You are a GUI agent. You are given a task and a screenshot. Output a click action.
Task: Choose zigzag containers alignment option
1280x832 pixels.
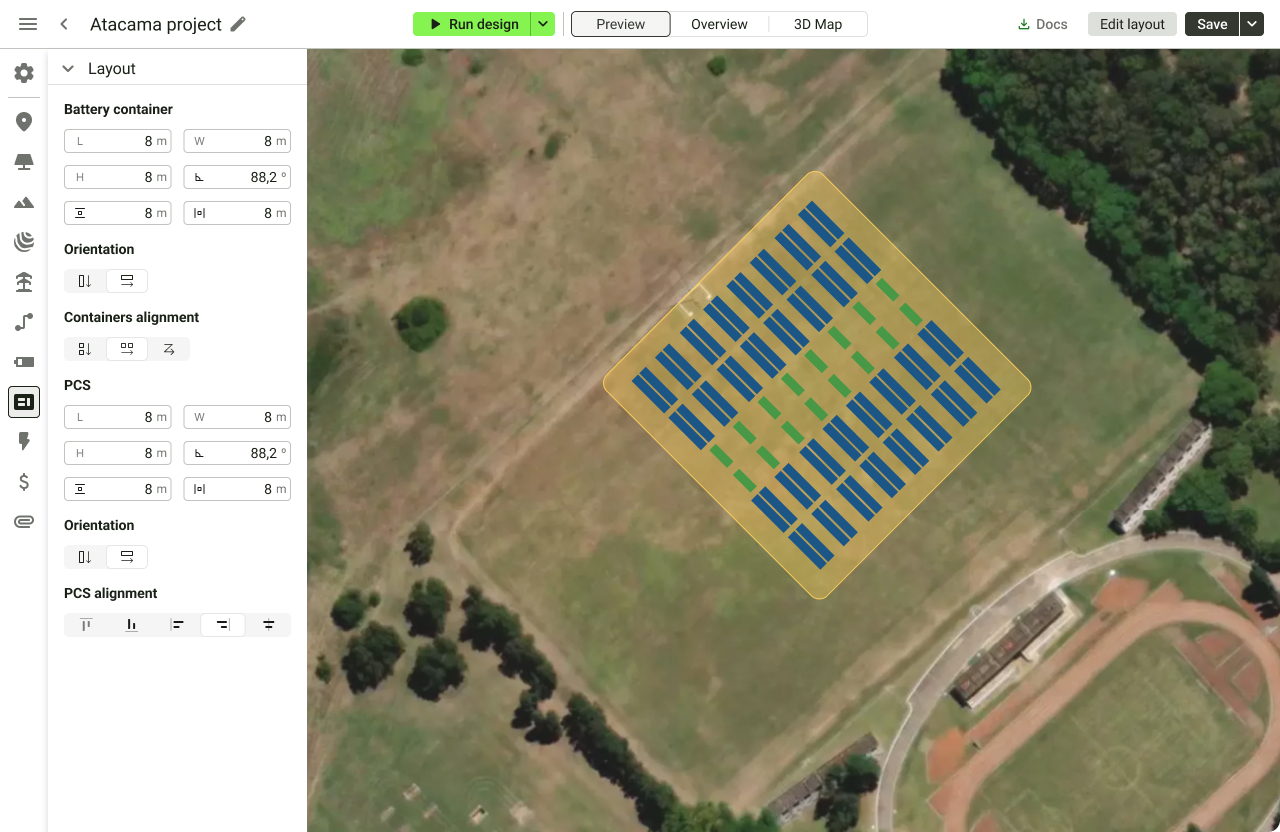(x=169, y=349)
